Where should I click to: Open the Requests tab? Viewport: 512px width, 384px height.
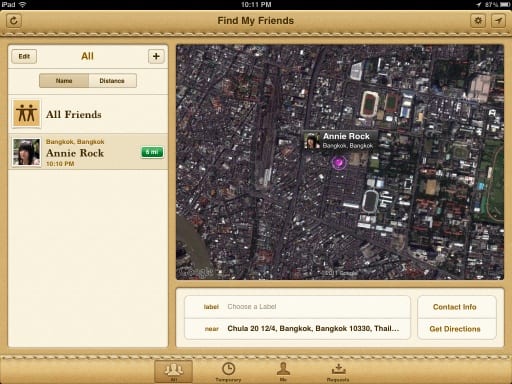[x=338, y=371]
